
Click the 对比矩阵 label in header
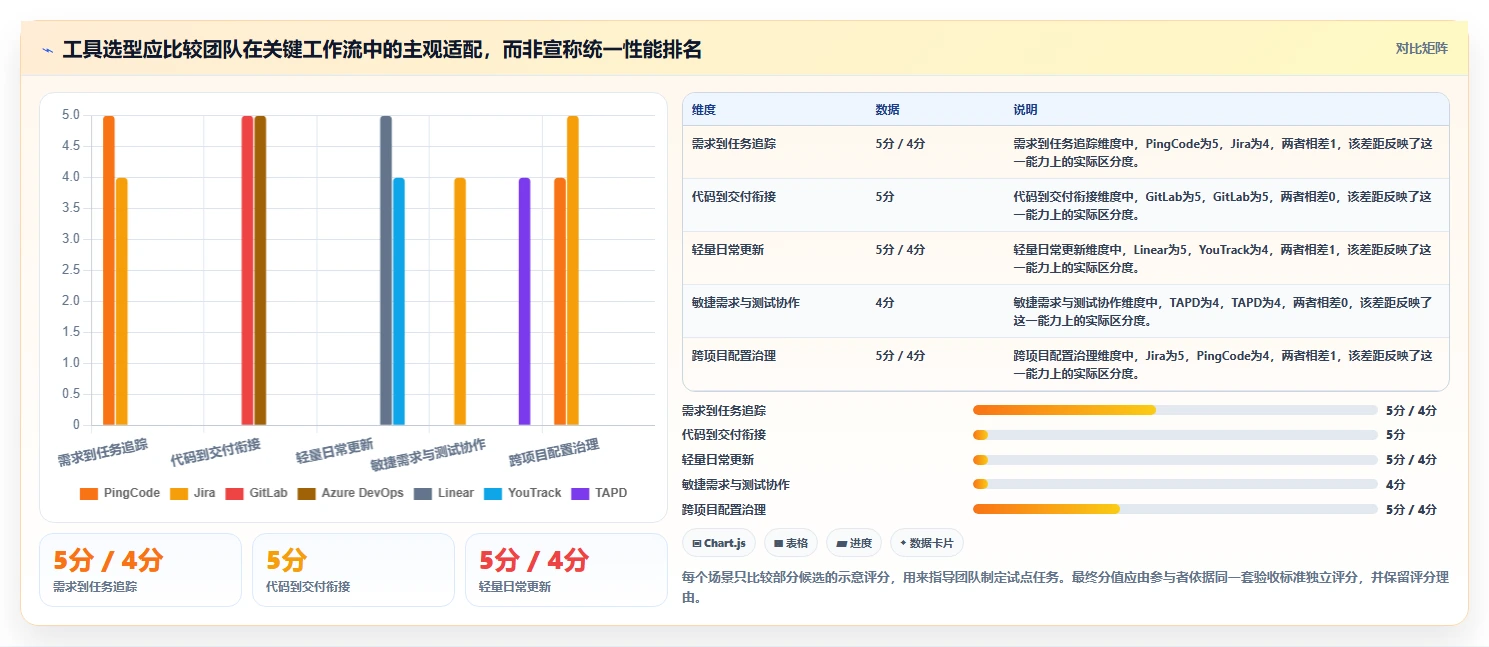click(x=1421, y=48)
